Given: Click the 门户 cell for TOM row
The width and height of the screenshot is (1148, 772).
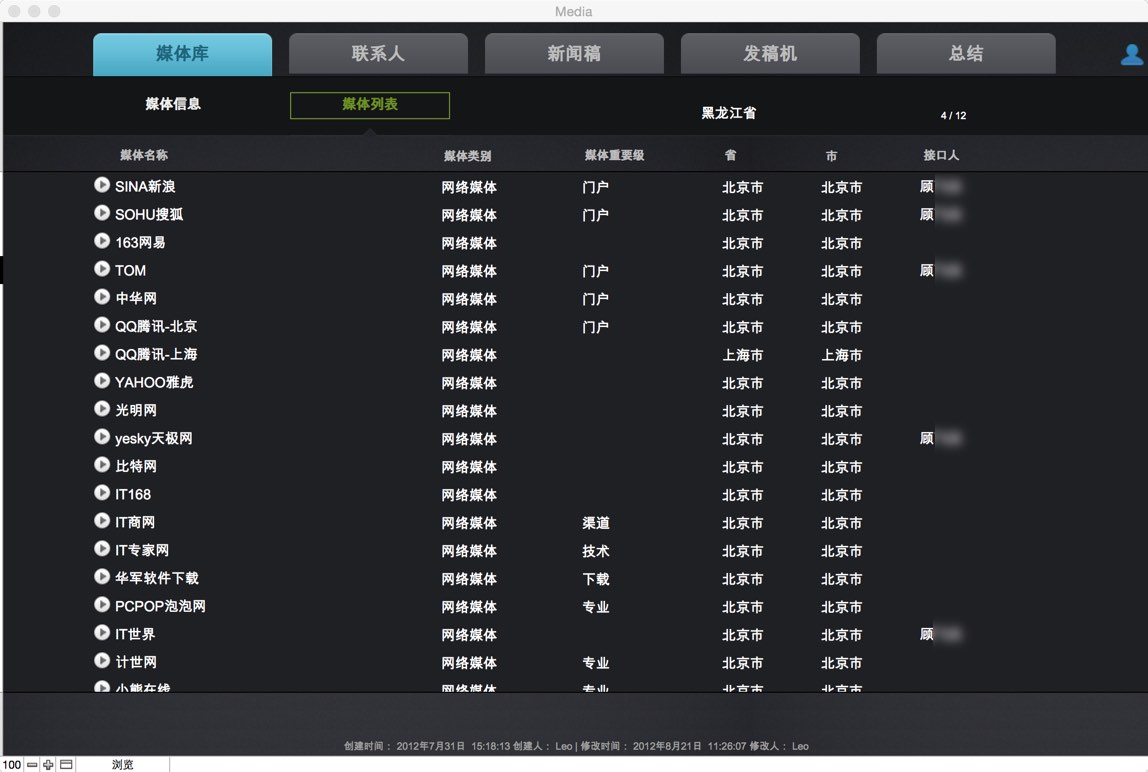Looking at the screenshot, I should [595, 271].
